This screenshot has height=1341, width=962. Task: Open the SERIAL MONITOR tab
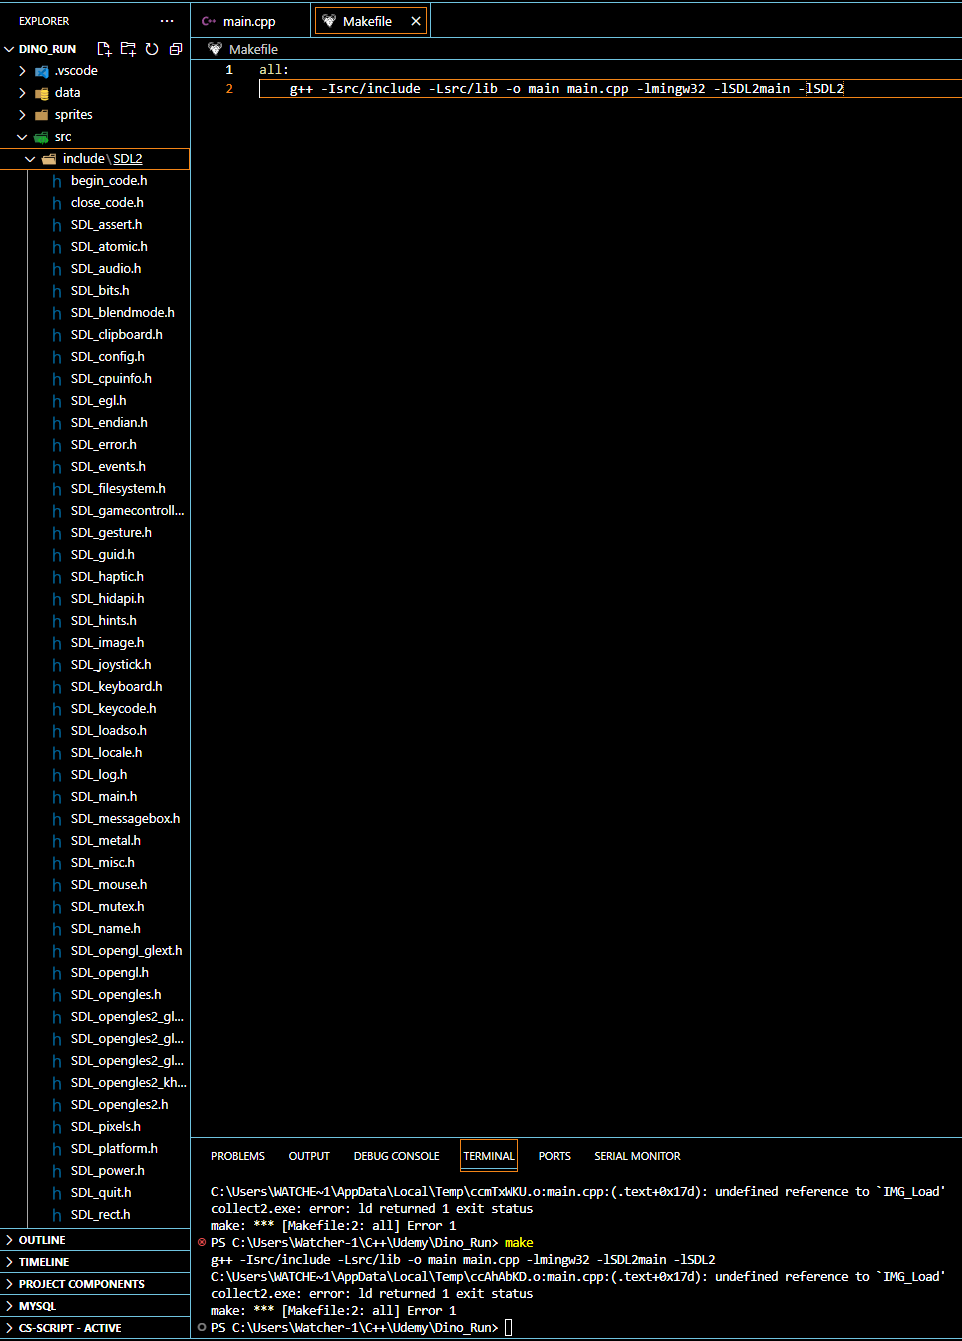[637, 1156]
